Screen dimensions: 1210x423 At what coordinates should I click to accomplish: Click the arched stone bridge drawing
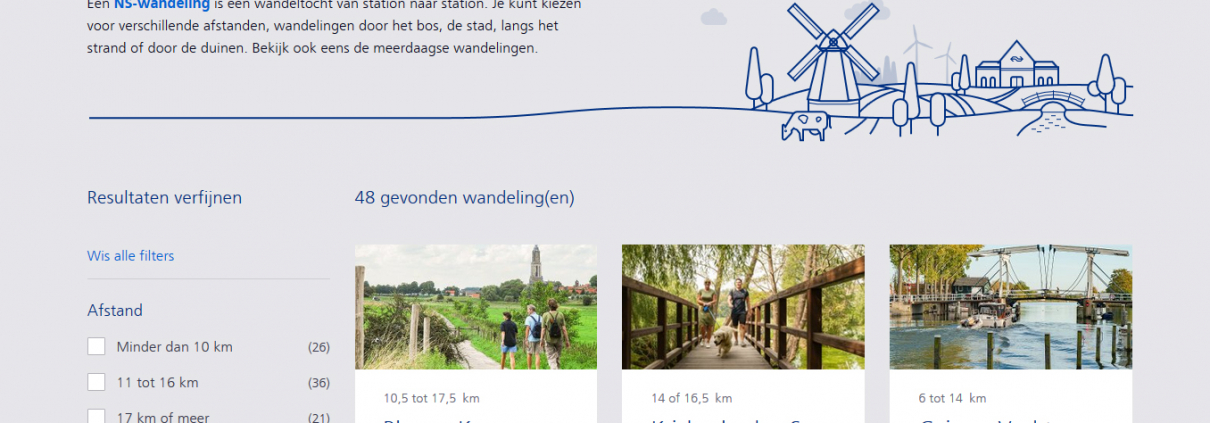point(1052,99)
